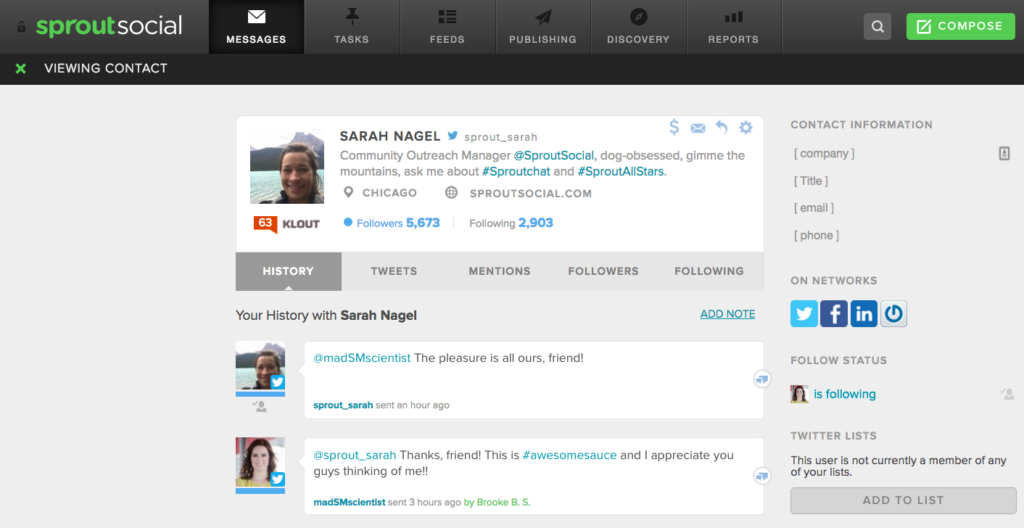This screenshot has height=528, width=1024.
Task: Open the Discovery section
Action: coord(638,27)
